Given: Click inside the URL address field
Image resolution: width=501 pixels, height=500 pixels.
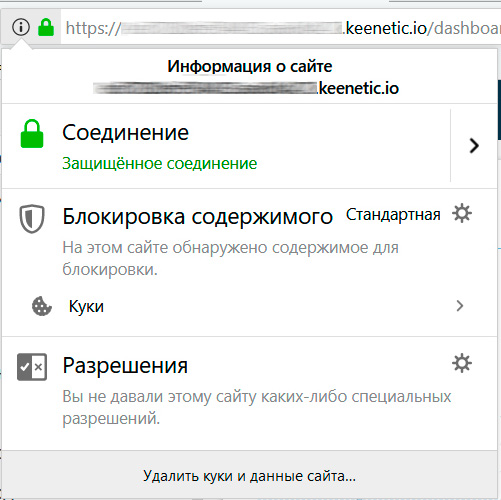Looking at the screenshot, I should coord(281,28).
